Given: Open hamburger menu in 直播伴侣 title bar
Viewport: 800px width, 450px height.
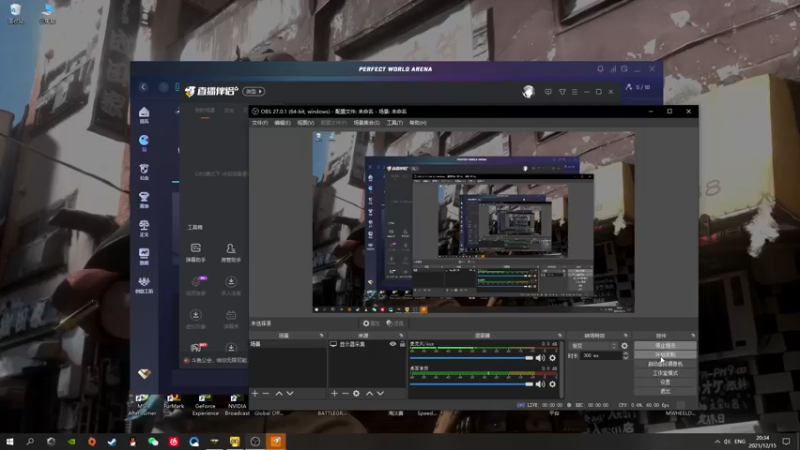Looking at the screenshot, I should pos(574,92).
